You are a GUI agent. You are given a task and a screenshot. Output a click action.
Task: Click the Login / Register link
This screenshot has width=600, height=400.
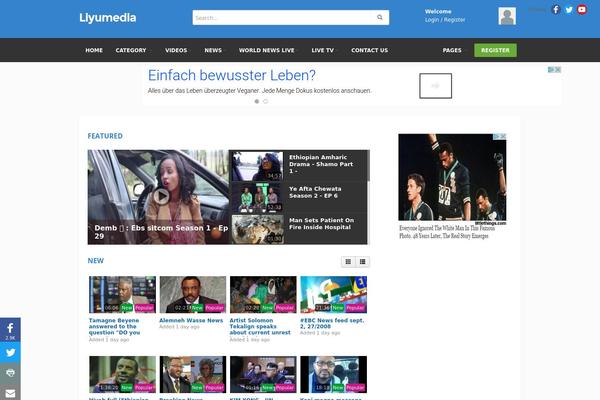(x=445, y=20)
